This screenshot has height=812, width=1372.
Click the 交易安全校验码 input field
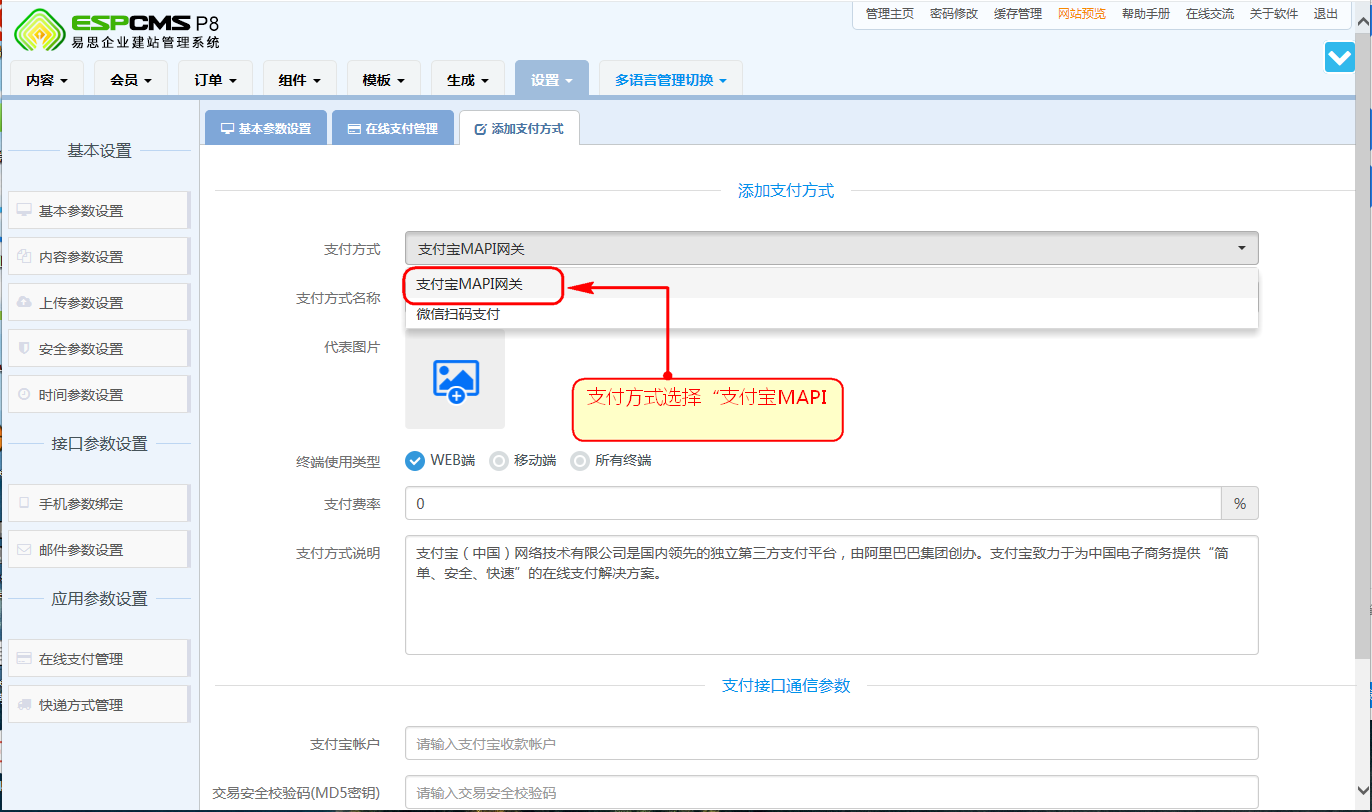click(x=831, y=792)
